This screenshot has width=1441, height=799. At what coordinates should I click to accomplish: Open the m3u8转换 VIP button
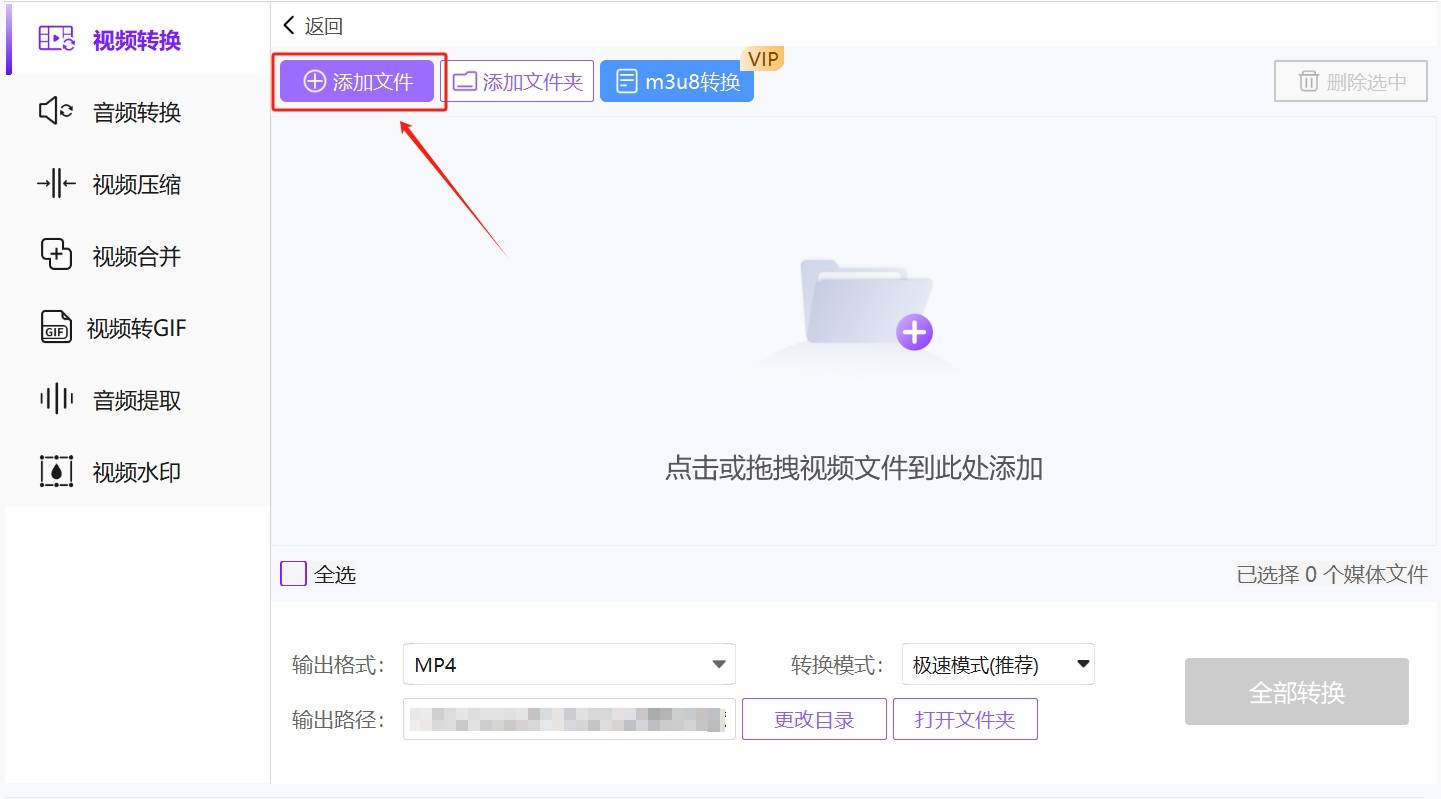tap(677, 82)
